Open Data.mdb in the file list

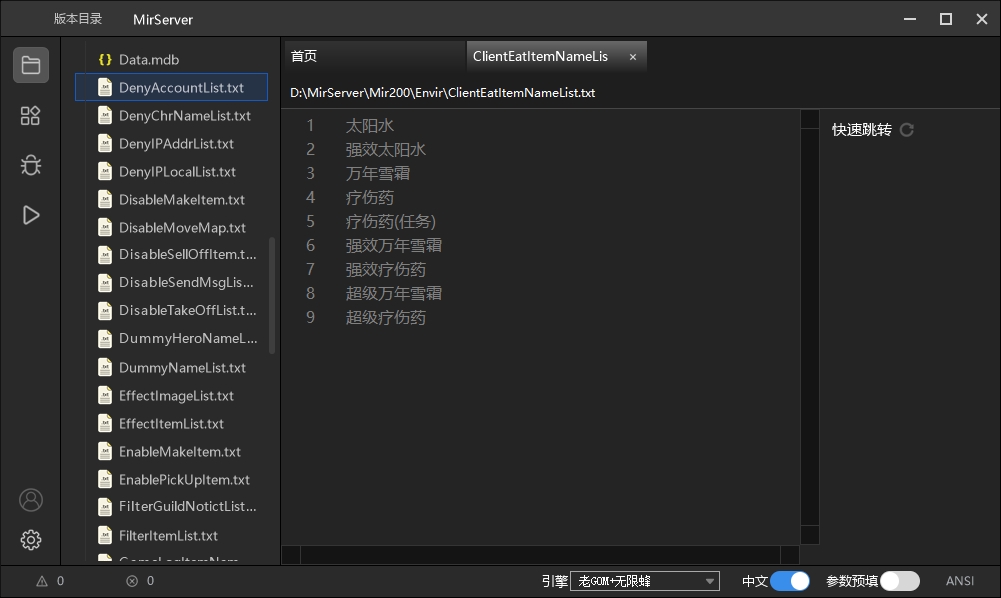point(148,60)
